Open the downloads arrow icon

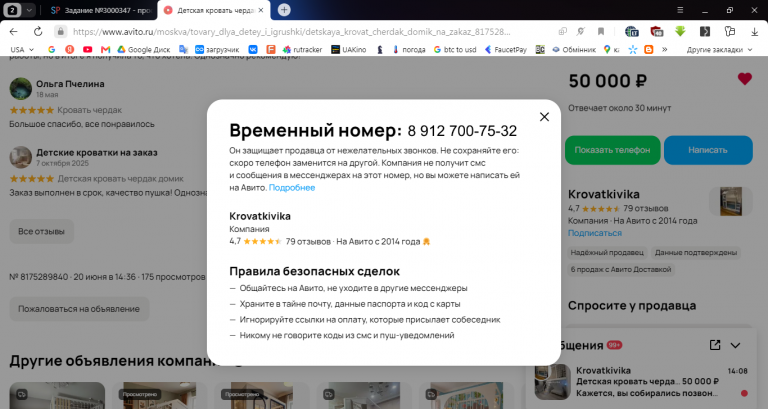[754, 32]
